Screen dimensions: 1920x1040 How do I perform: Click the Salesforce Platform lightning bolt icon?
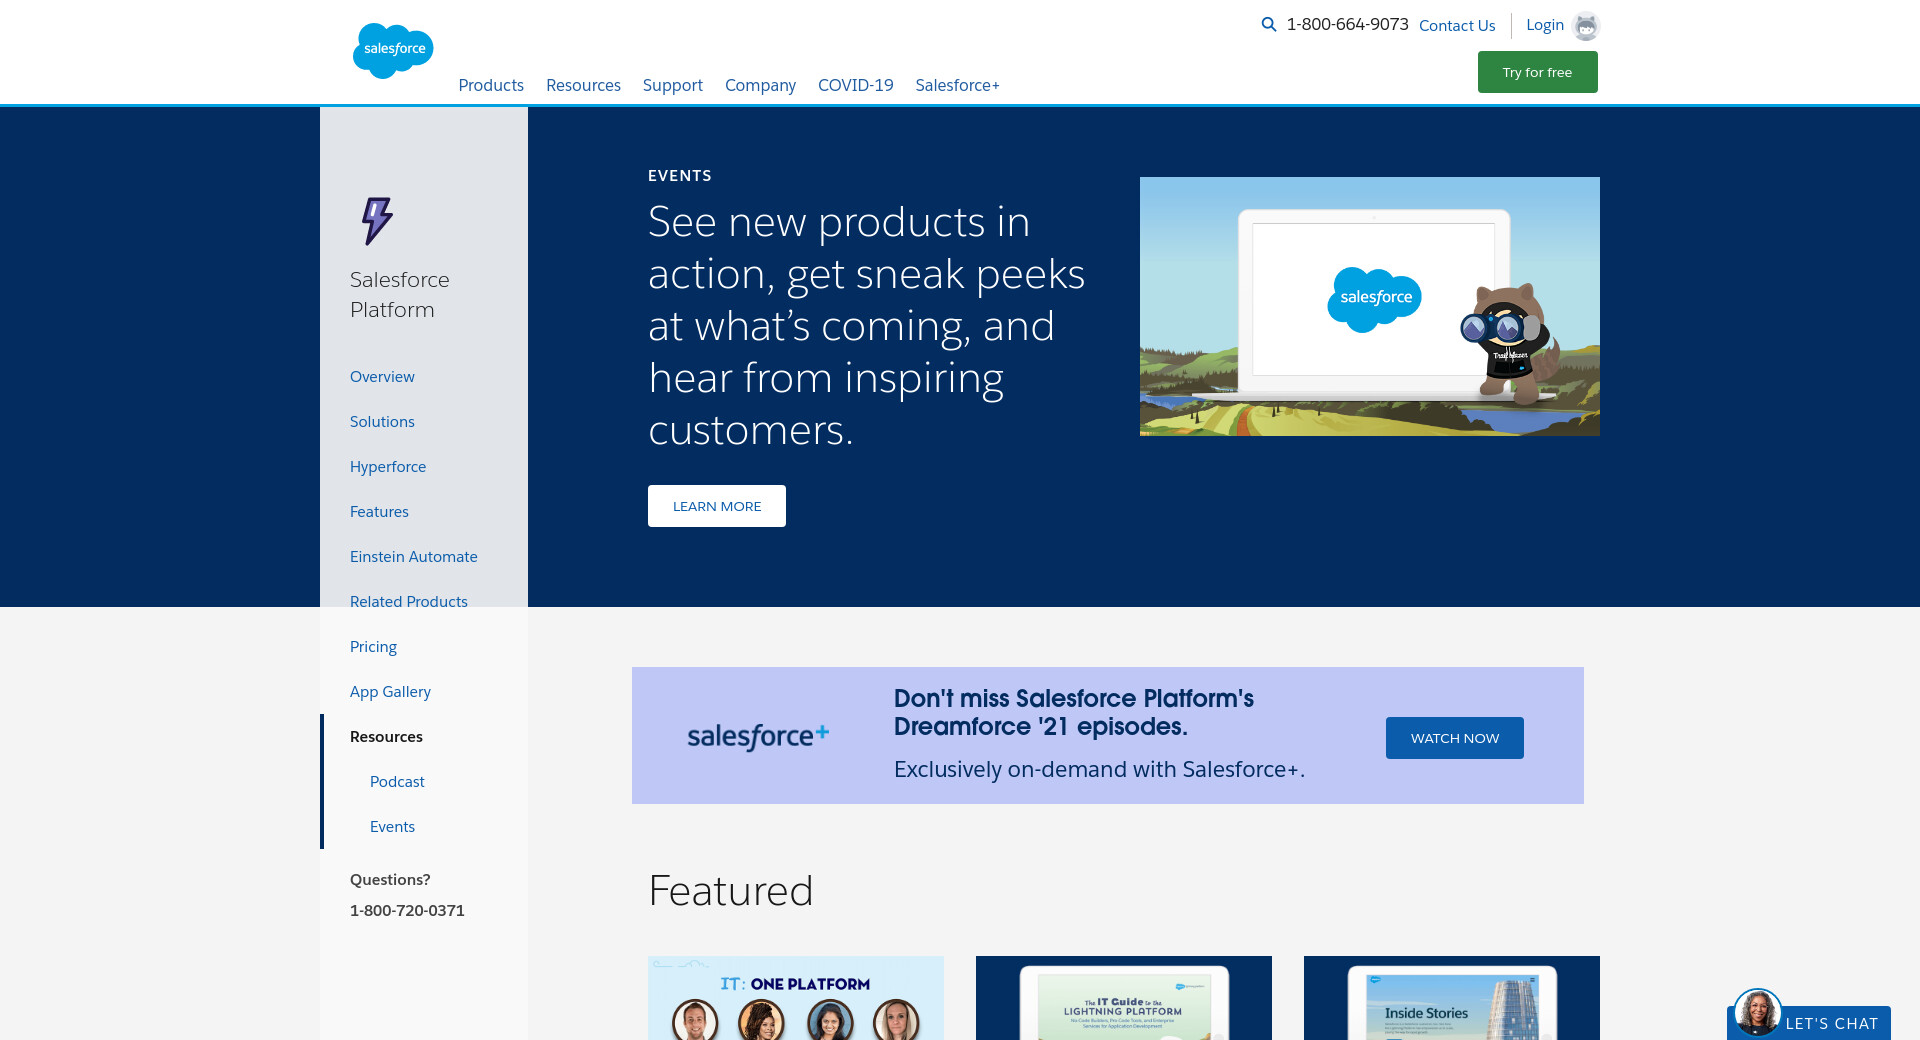(377, 221)
